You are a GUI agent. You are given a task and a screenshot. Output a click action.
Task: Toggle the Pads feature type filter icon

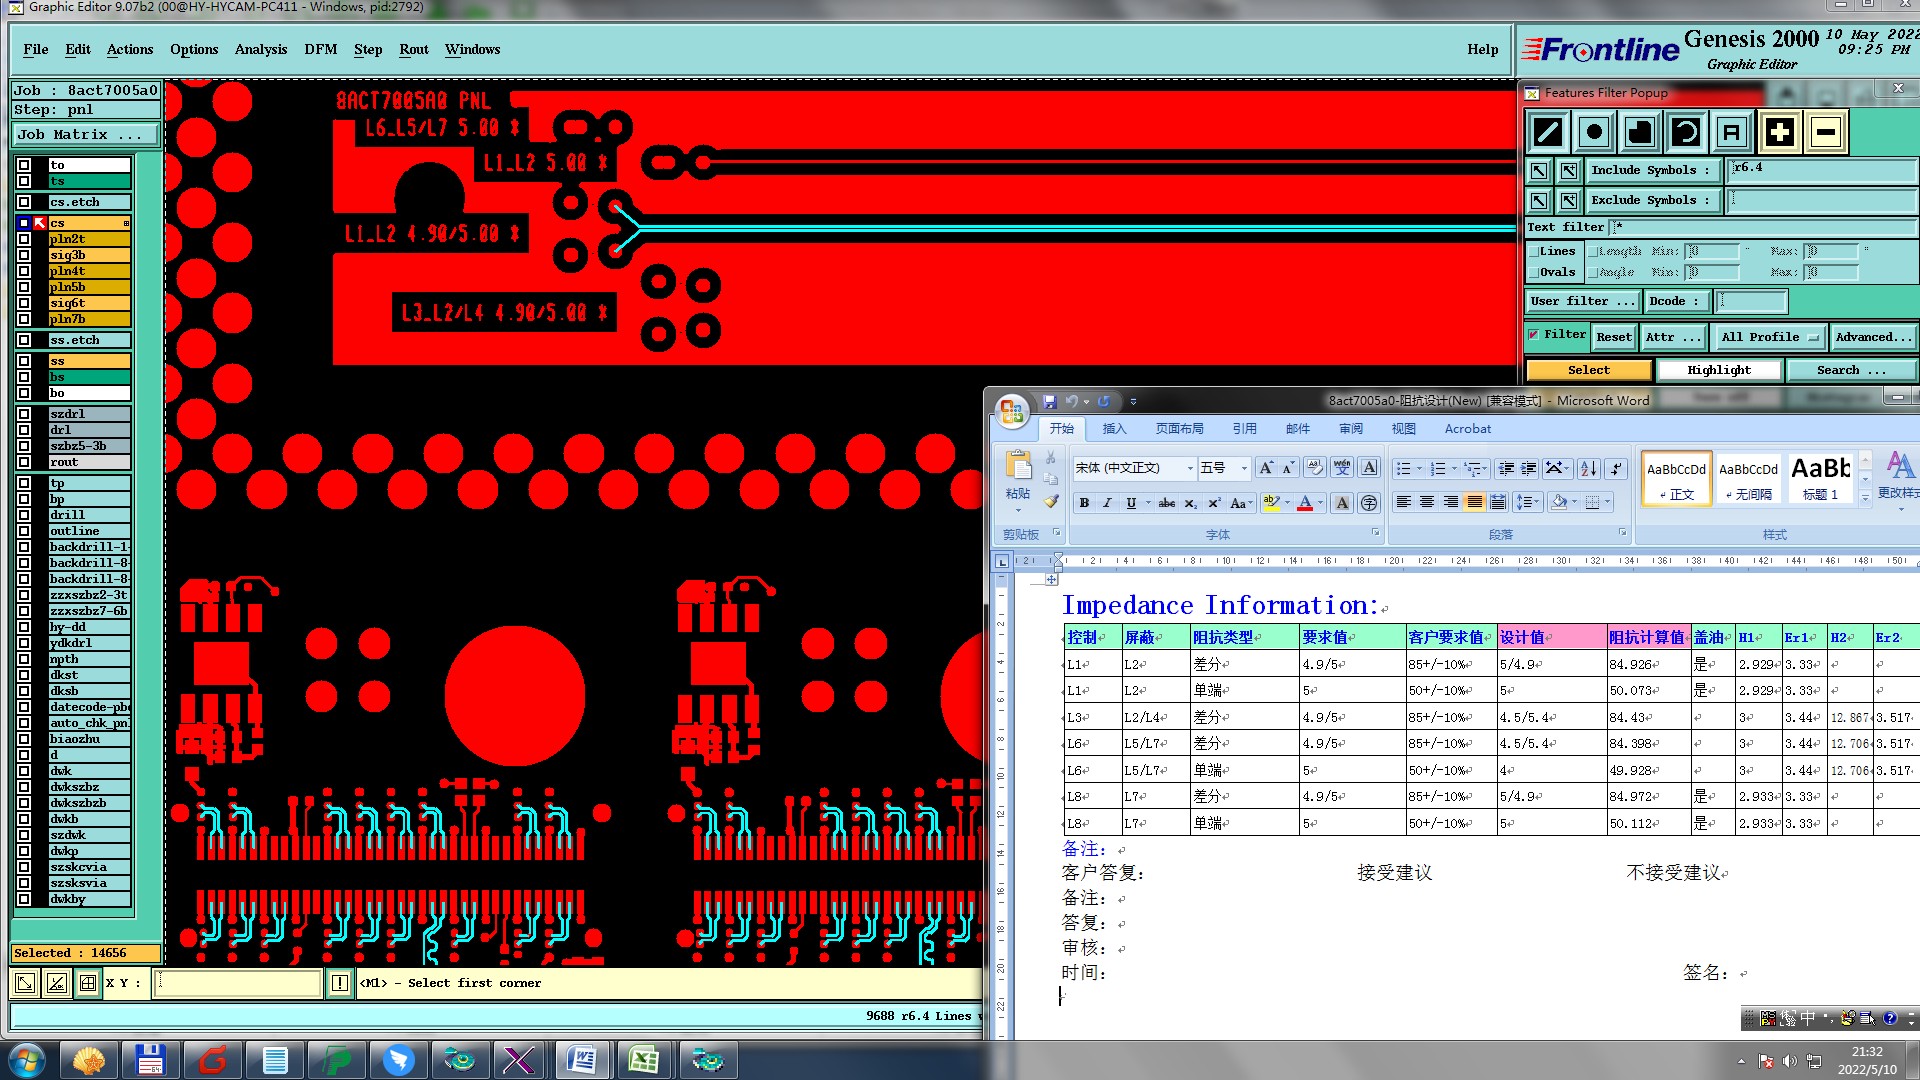(1594, 132)
